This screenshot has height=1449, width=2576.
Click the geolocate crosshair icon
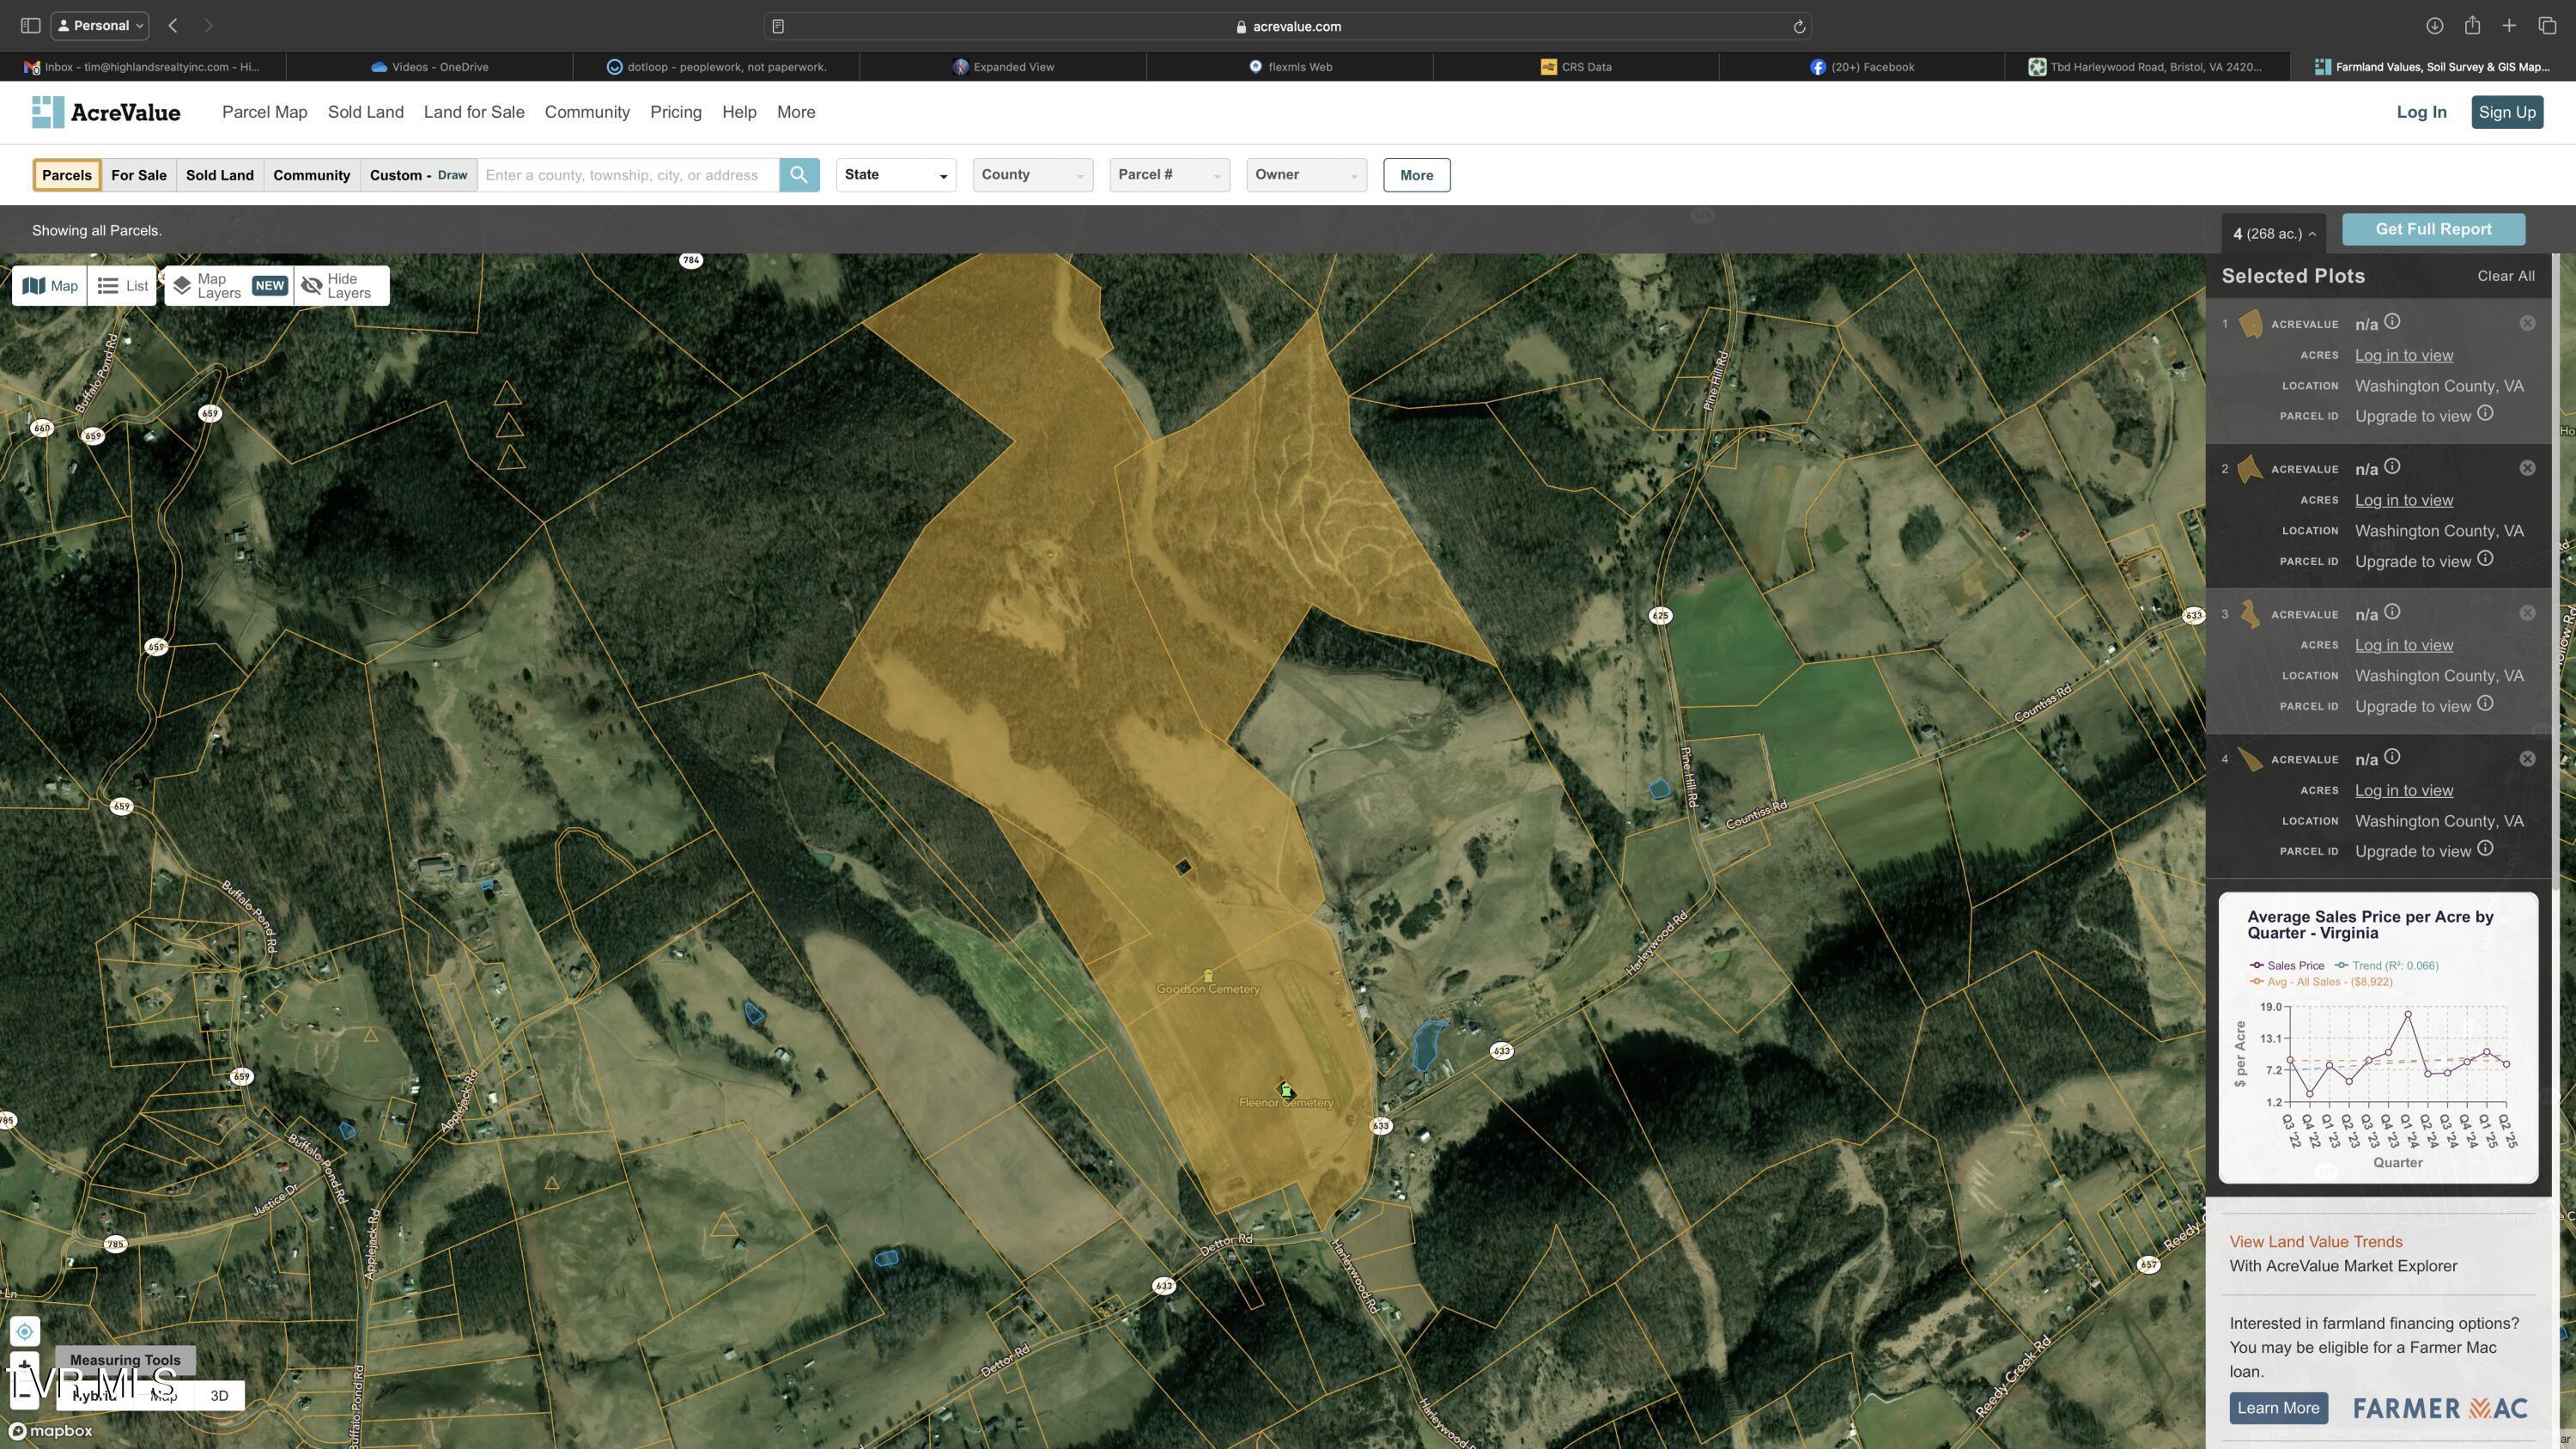pos(25,1331)
